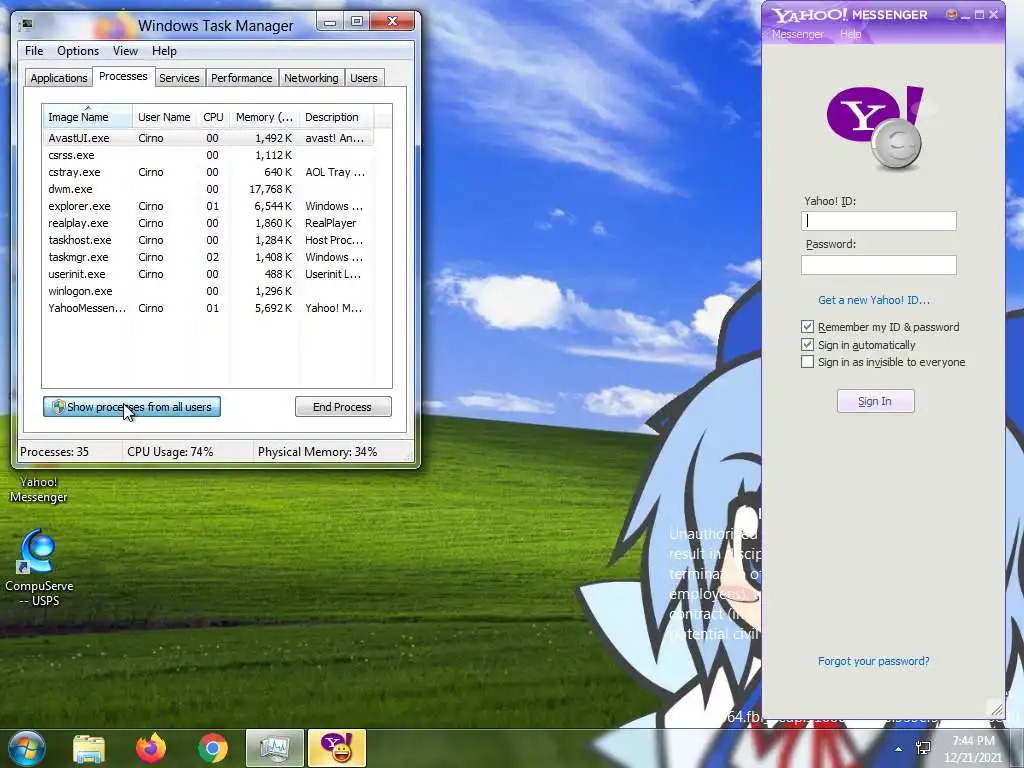Open the Windows Start orb
1024x768 pixels.
[x=26, y=748]
